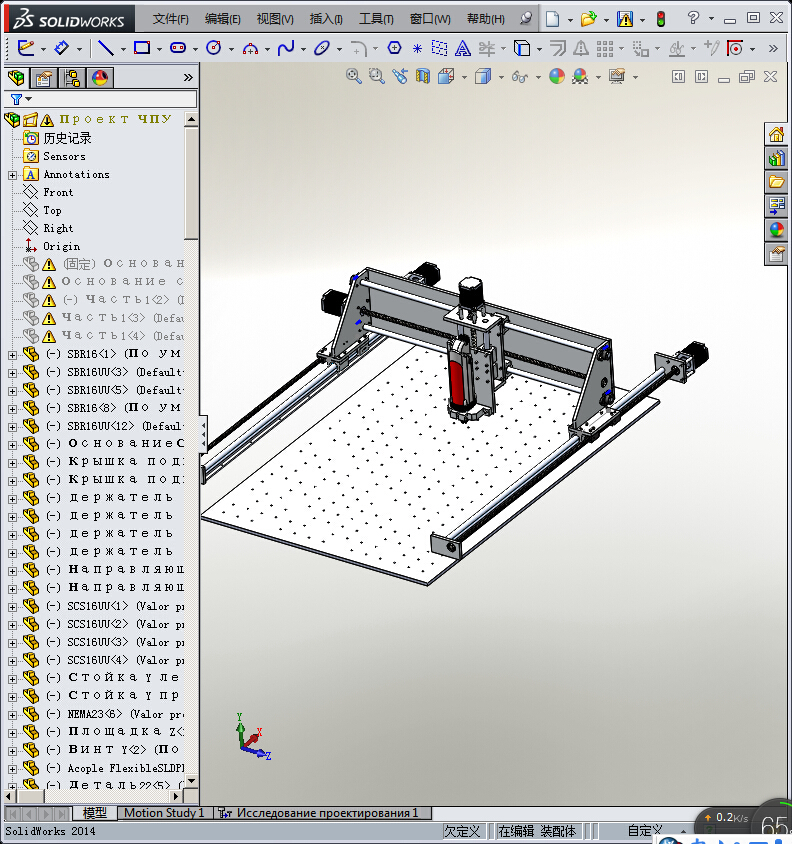Open the 插入(I) menu
The height and width of the screenshot is (844, 792).
click(326, 19)
